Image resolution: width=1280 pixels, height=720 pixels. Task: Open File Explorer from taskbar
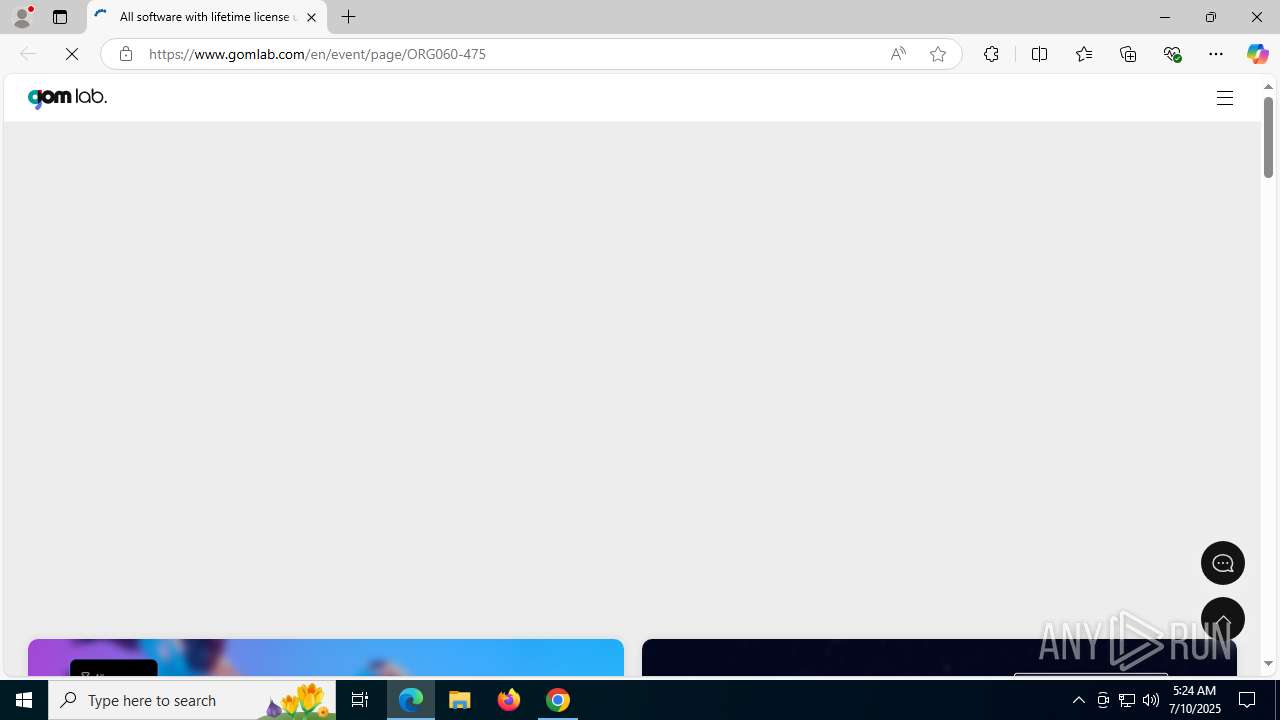(x=460, y=700)
